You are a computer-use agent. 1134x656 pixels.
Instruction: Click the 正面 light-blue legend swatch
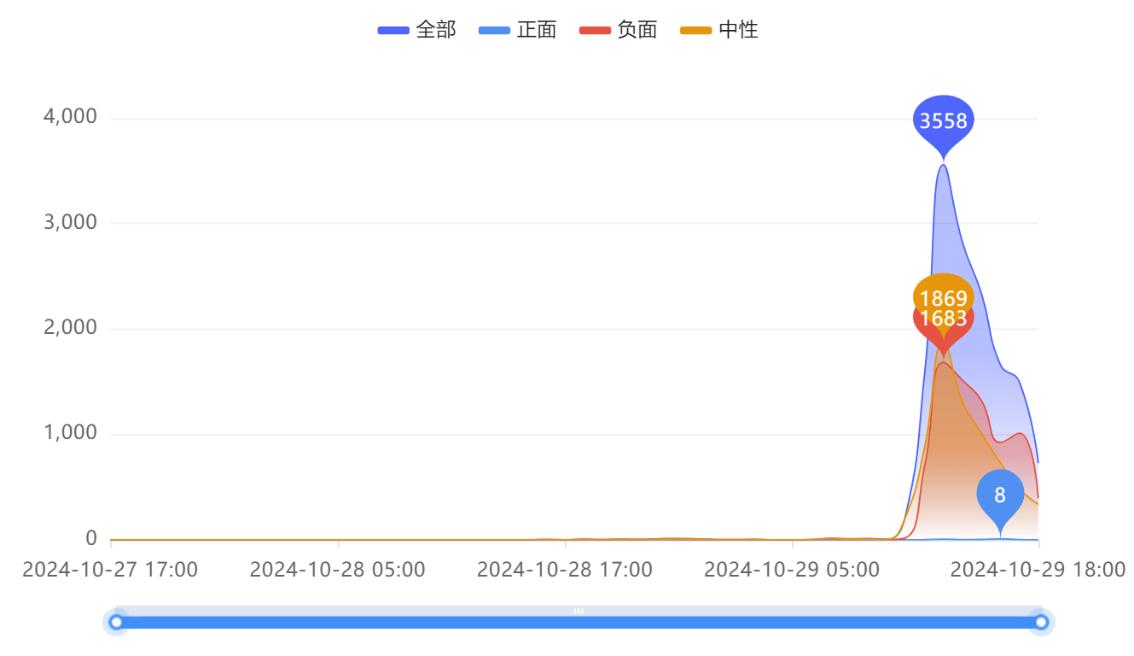(x=495, y=30)
